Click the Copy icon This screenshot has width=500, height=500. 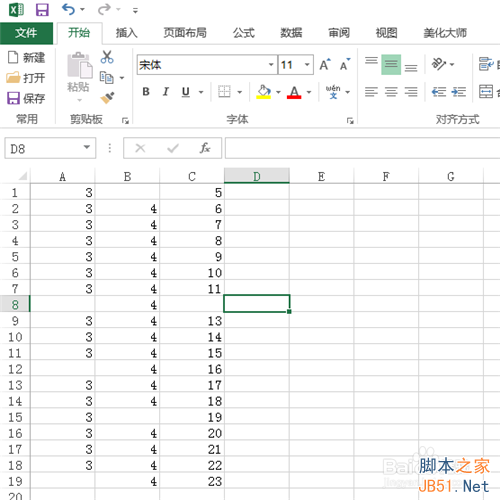click(107, 78)
